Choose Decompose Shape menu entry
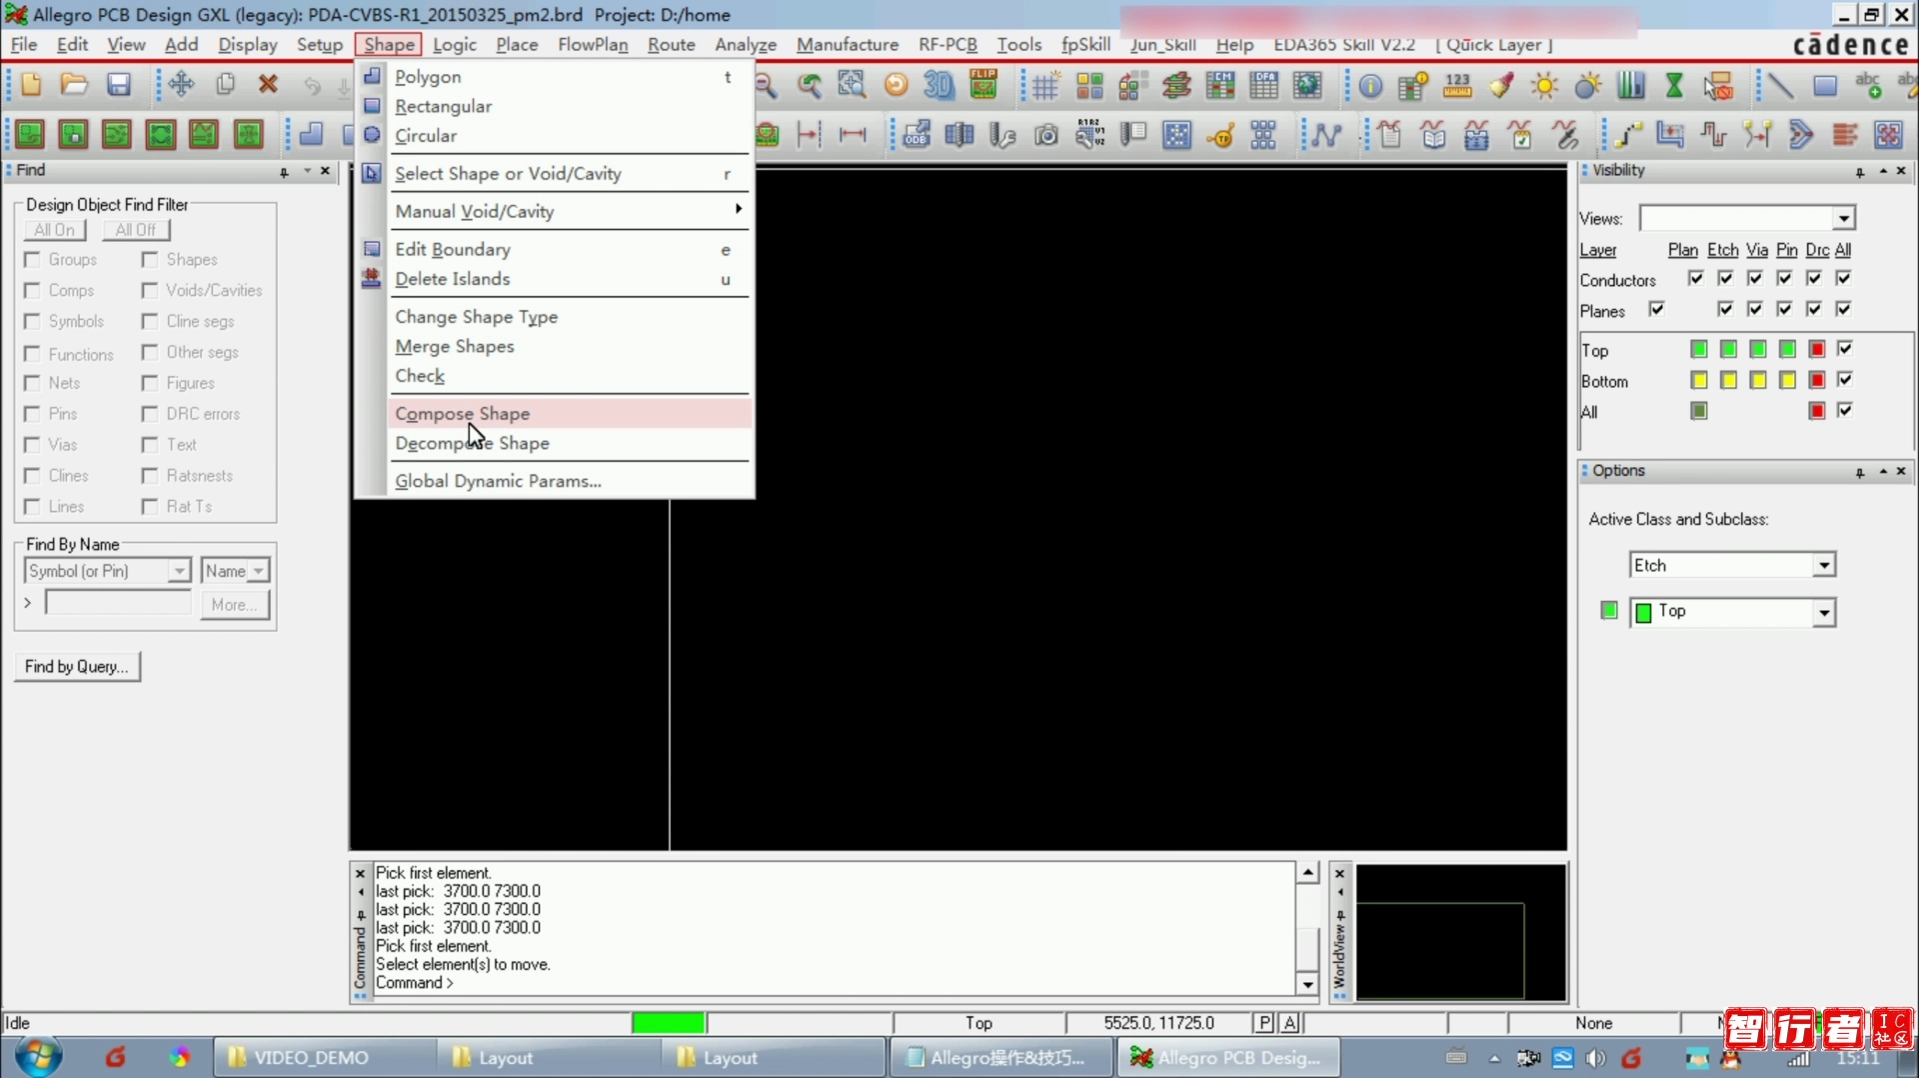Screen dimensions: 1919x1078 pos(570,443)
